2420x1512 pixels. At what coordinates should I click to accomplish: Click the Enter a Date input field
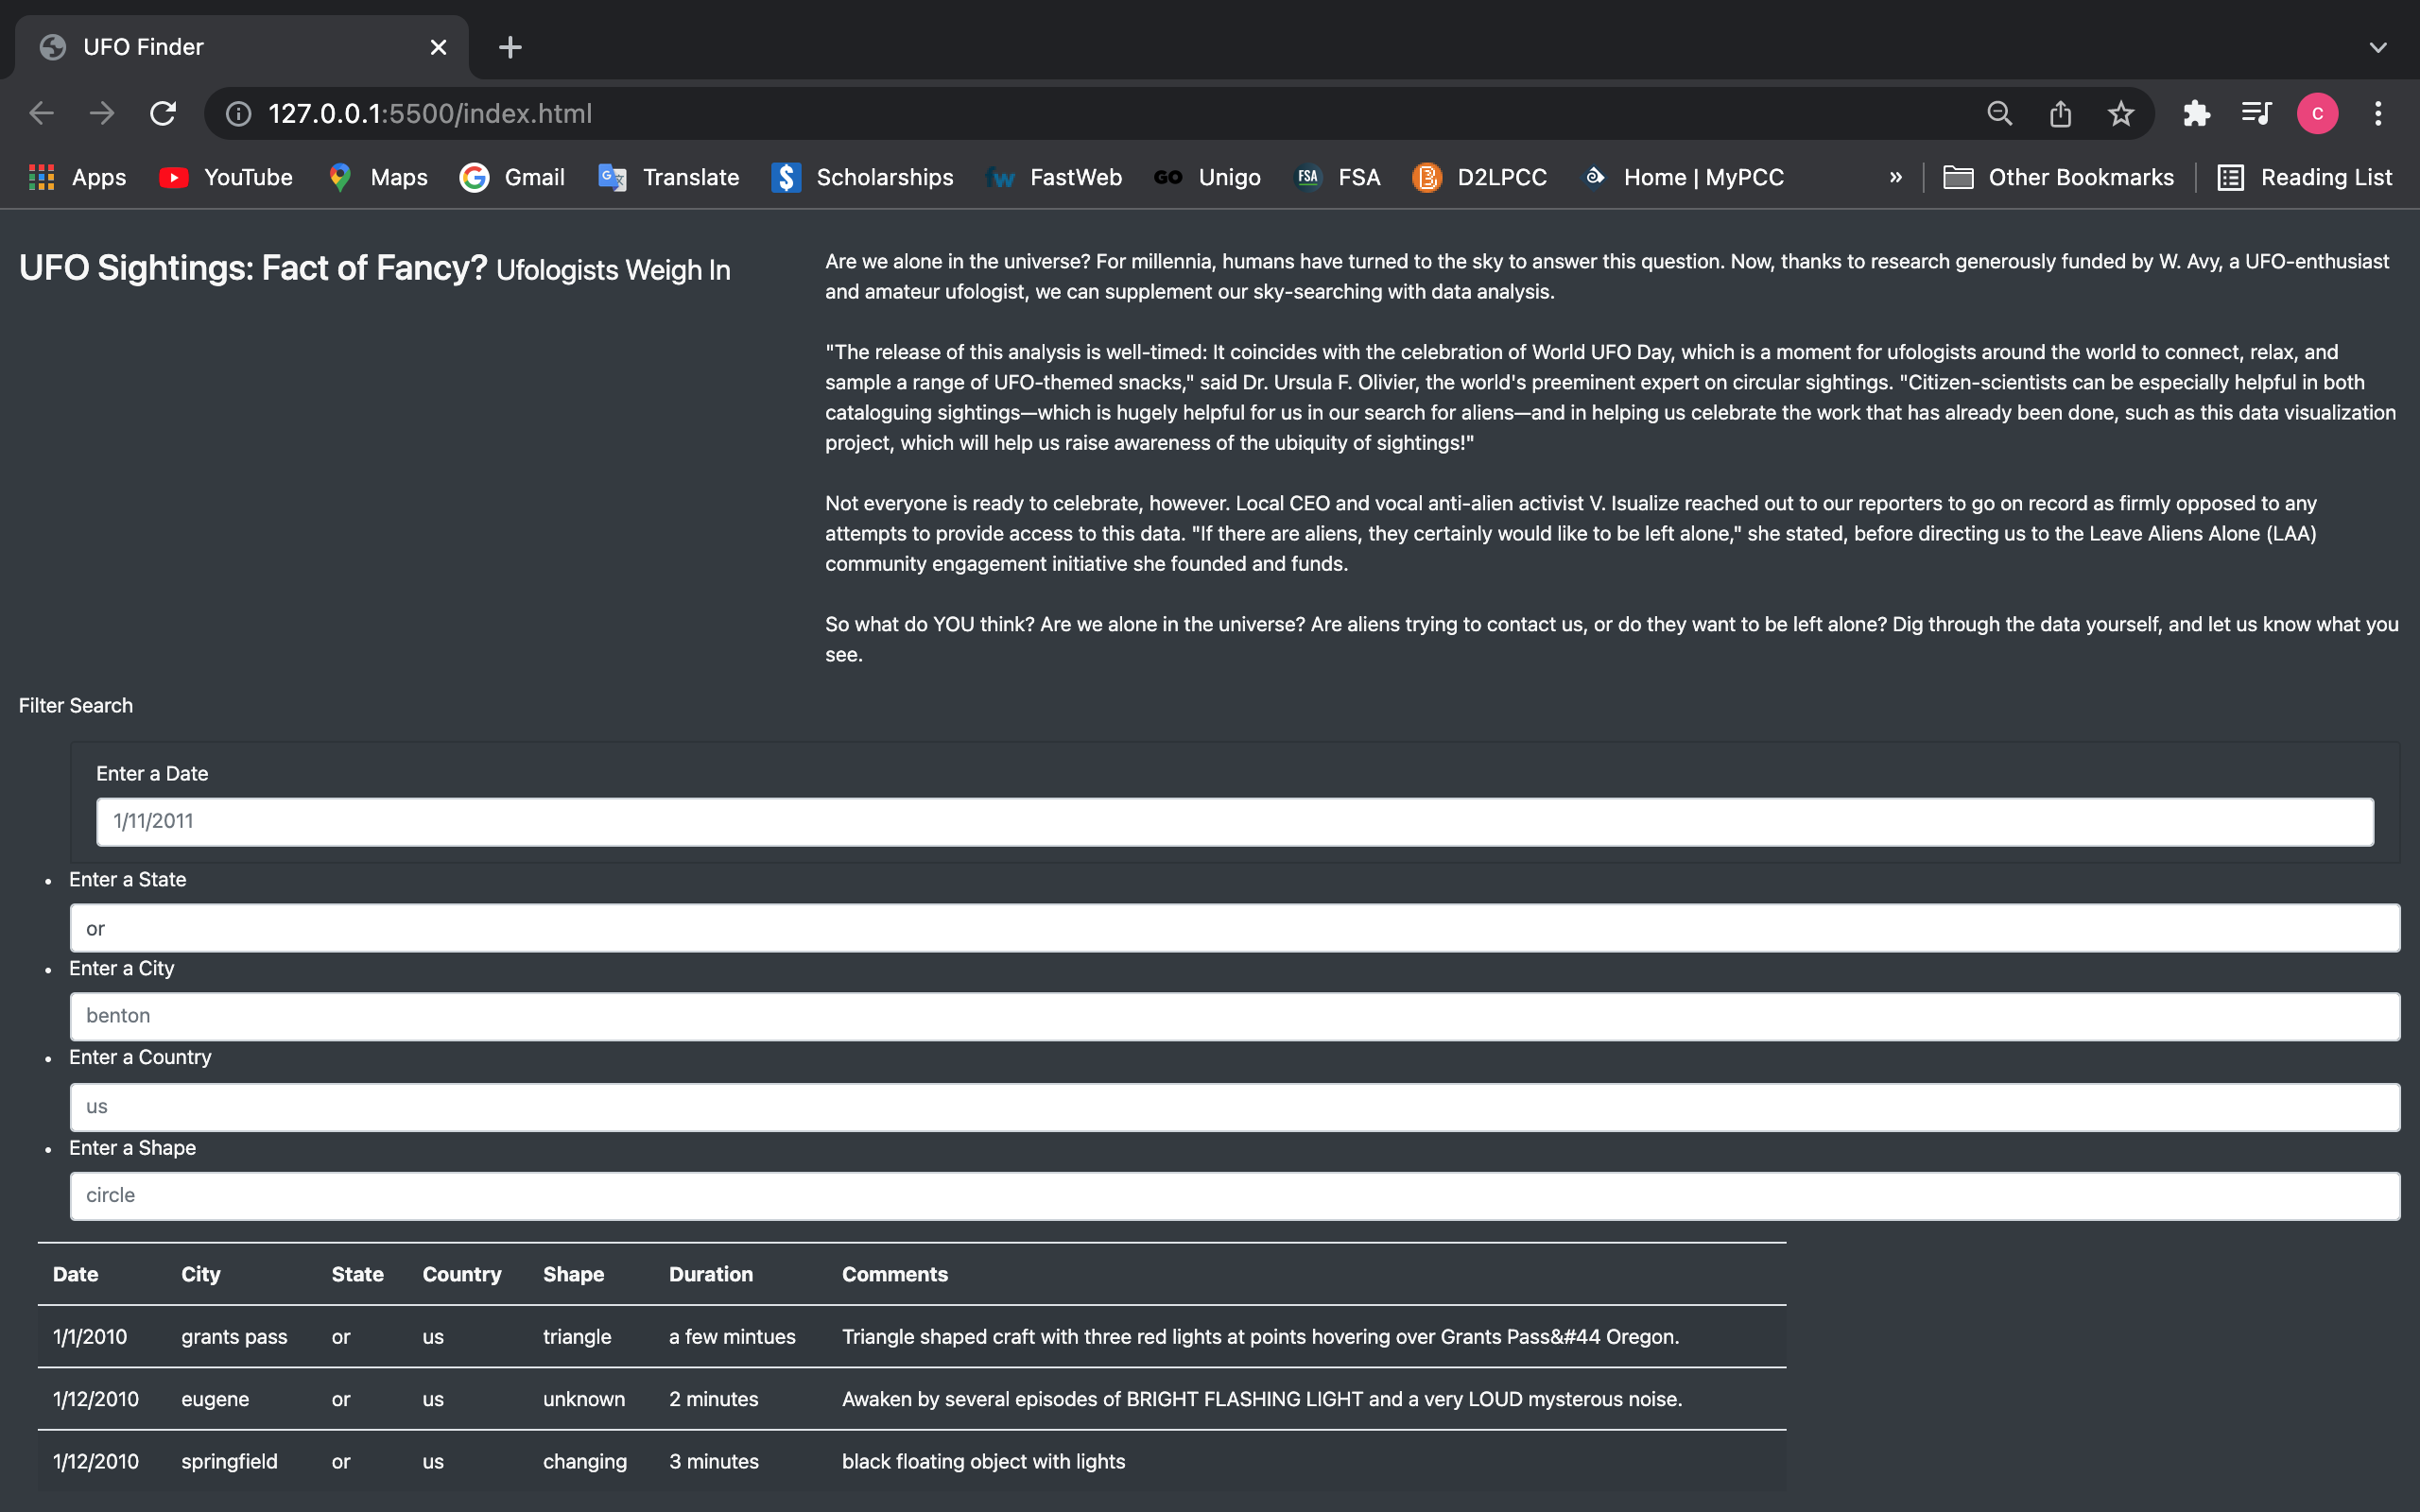1234,821
